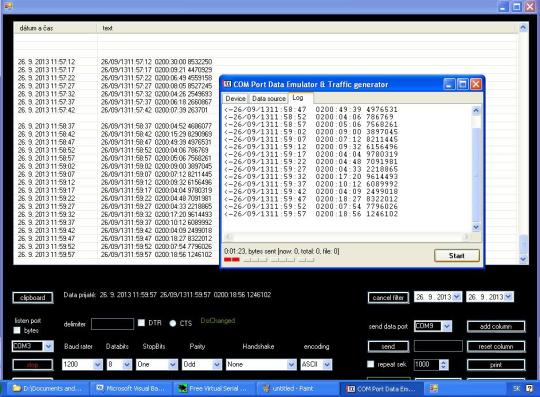Click the Start button in emulator
This screenshot has width=540, height=397.
[457, 255]
